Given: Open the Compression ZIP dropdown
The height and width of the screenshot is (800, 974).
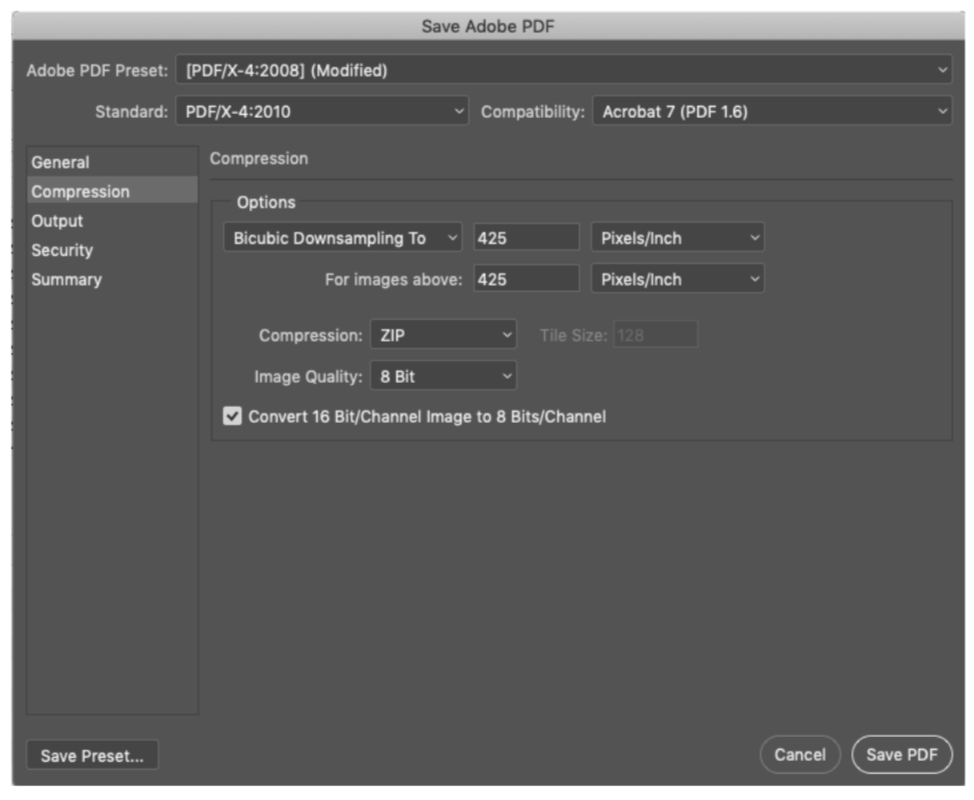Looking at the screenshot, I should click(x=444, y=335).
